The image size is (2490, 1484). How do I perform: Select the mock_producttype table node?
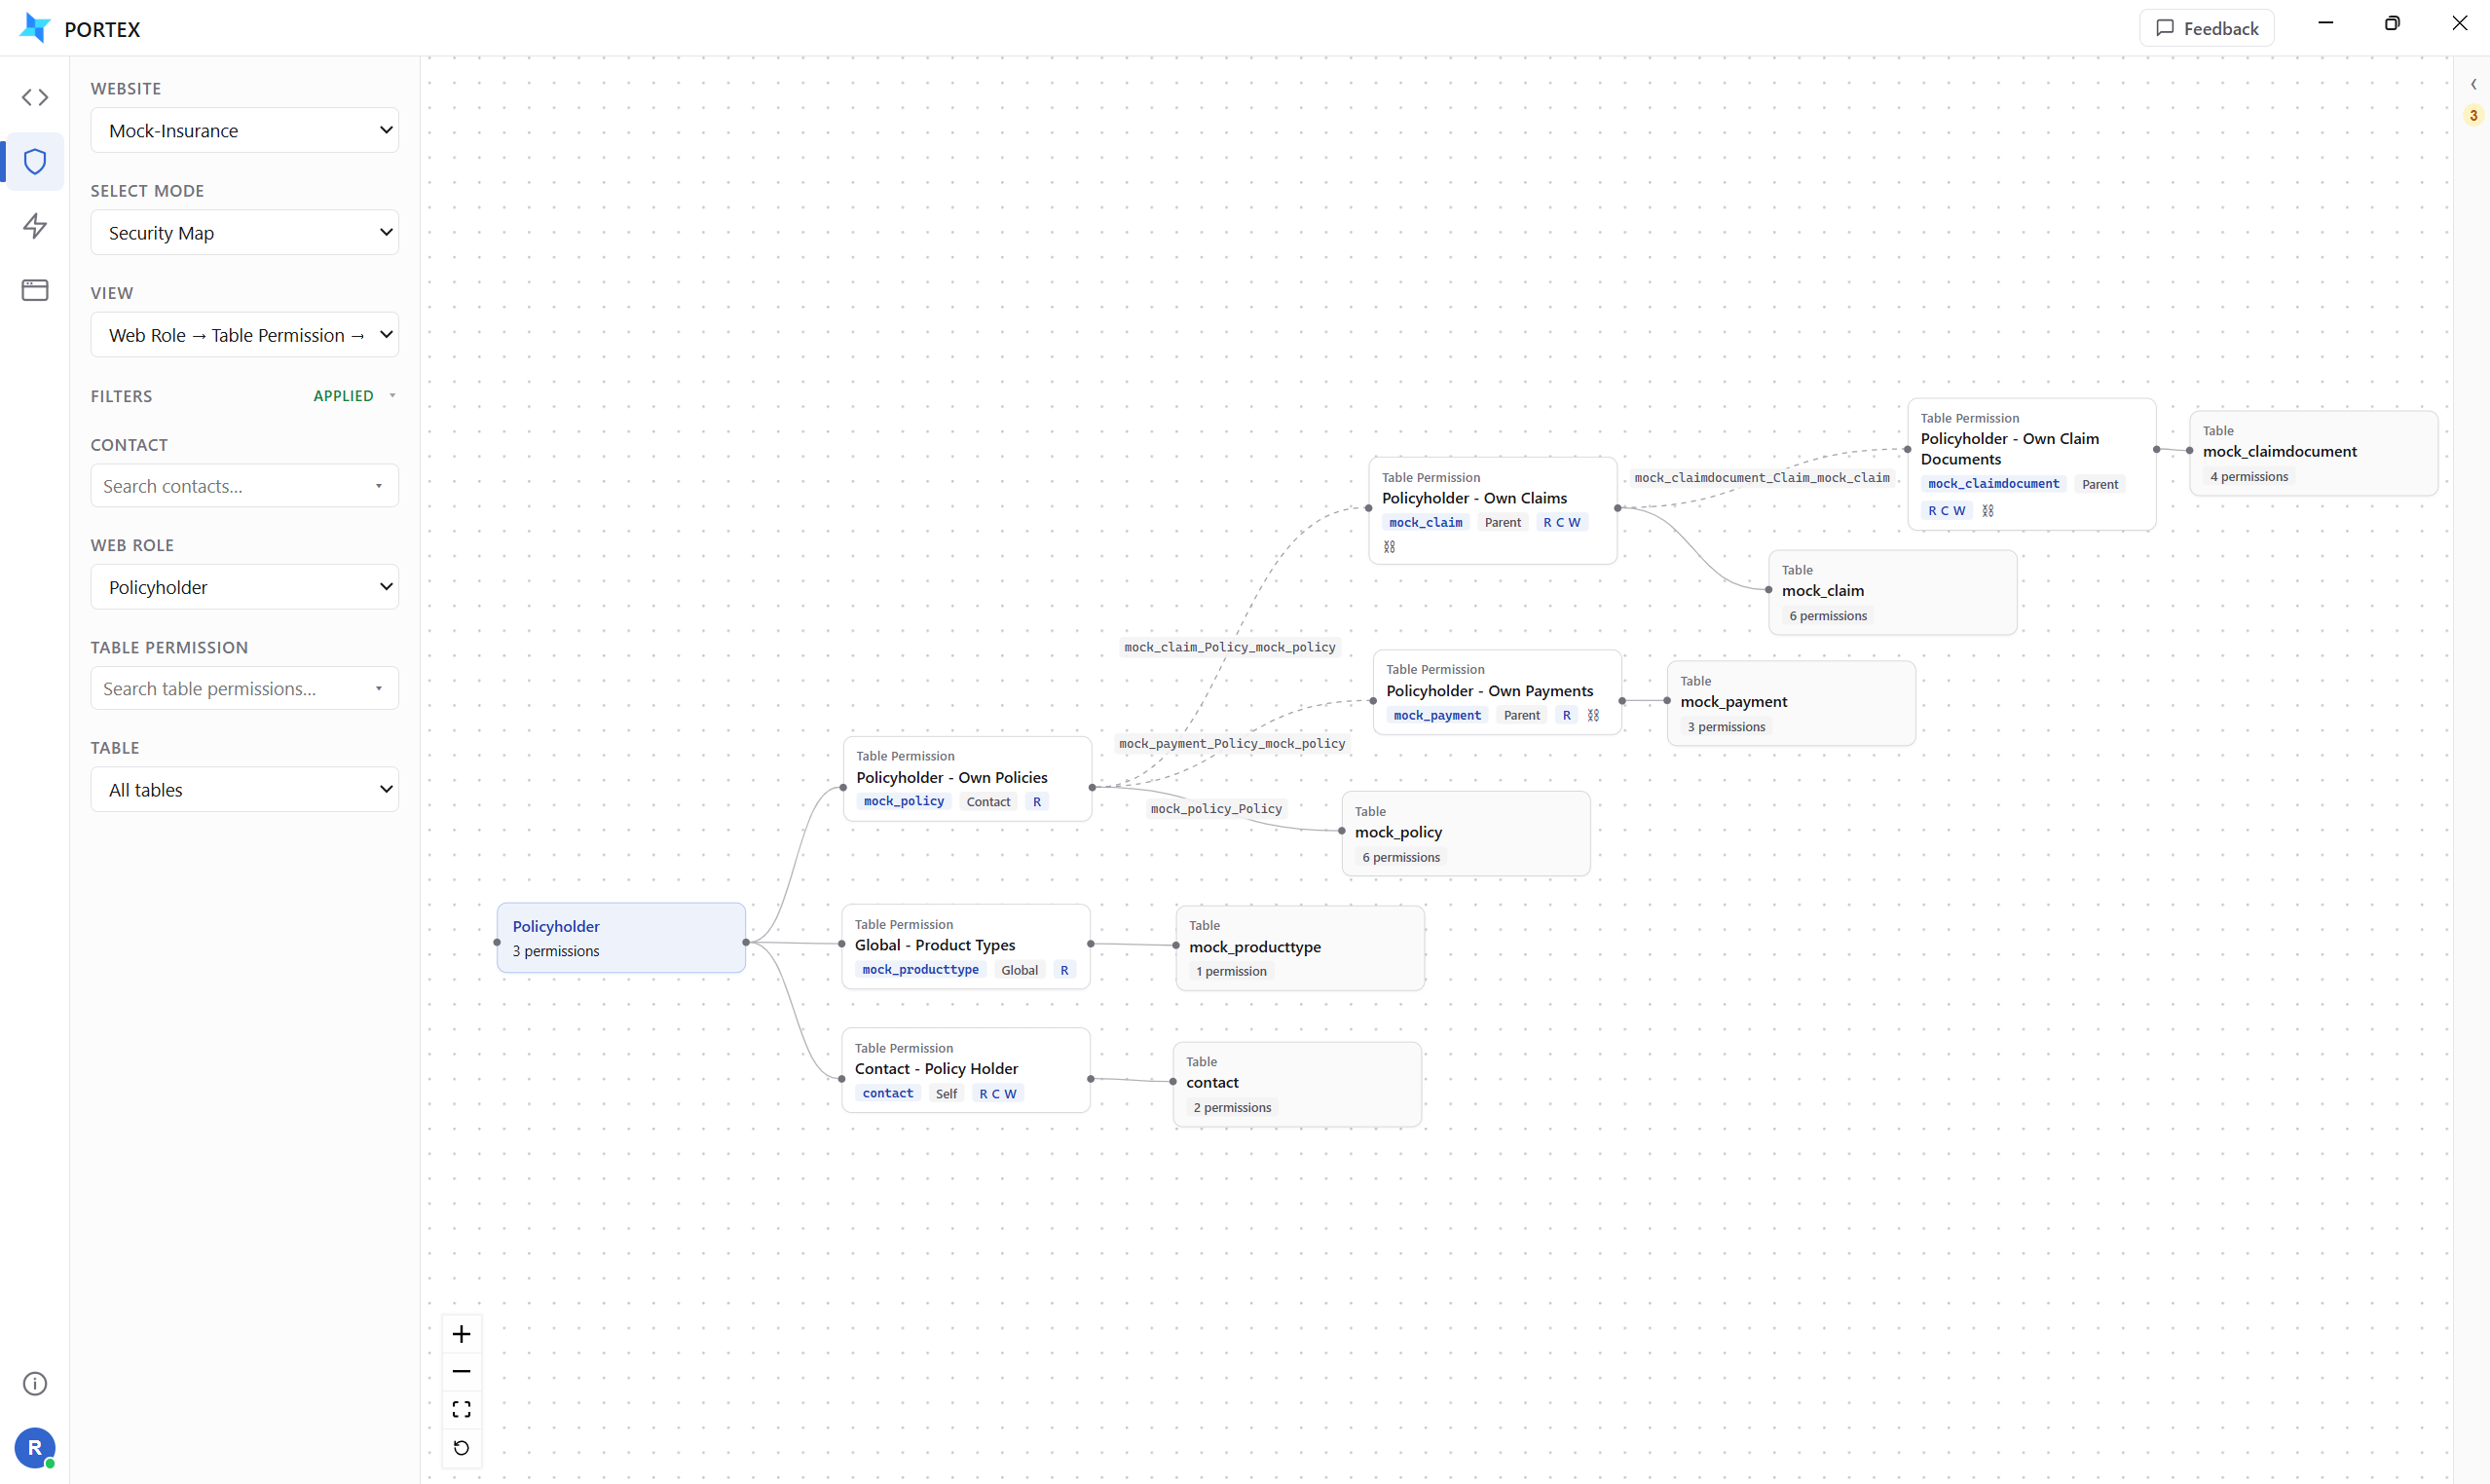(1300, 948)
